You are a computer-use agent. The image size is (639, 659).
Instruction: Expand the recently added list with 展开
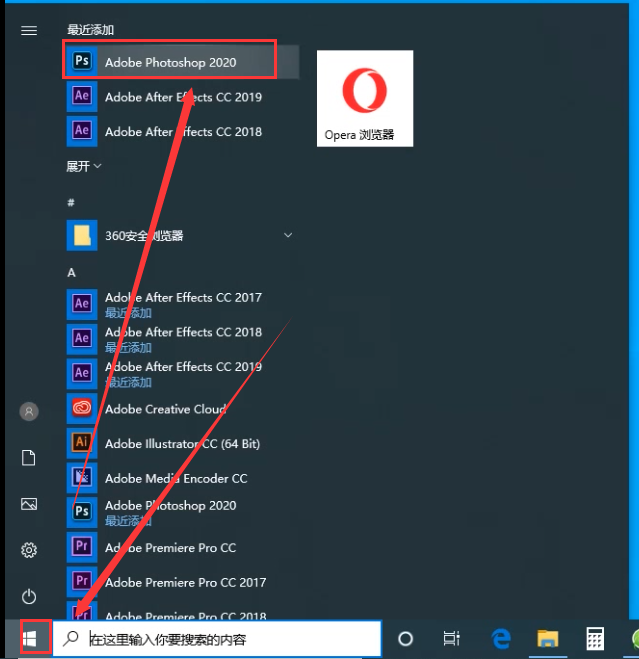click(x=84, y=166)
